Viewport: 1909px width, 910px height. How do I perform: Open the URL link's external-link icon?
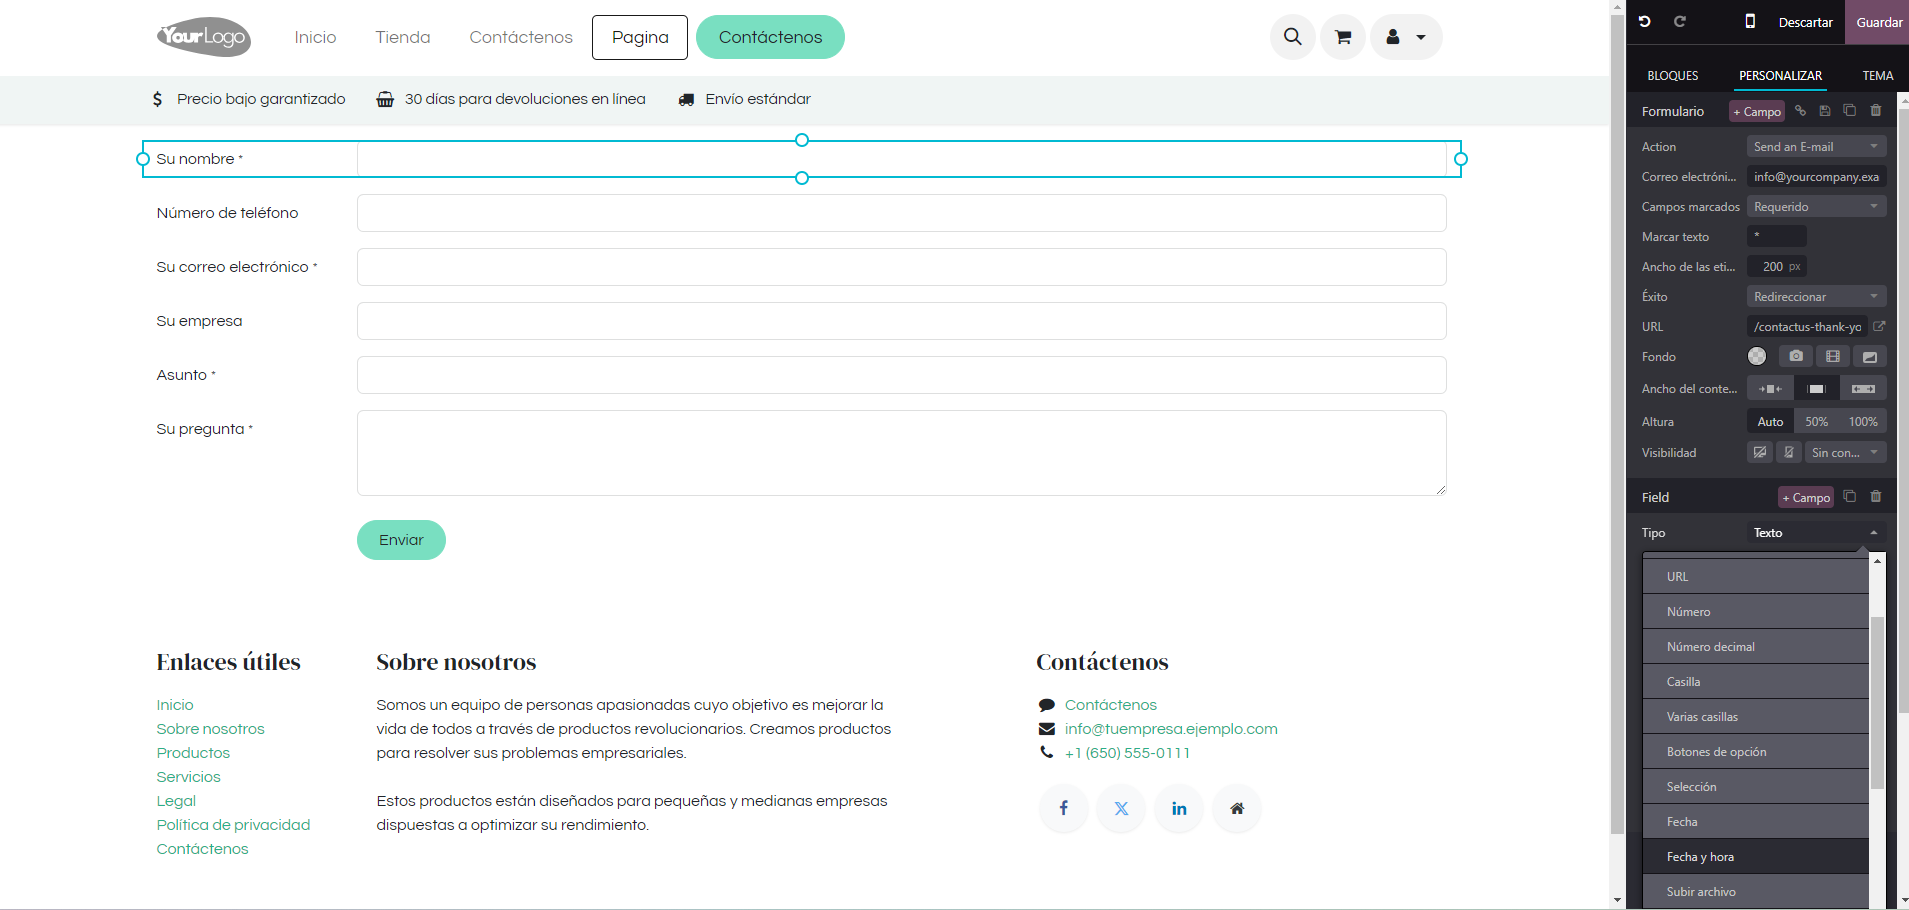(1879, 327)
